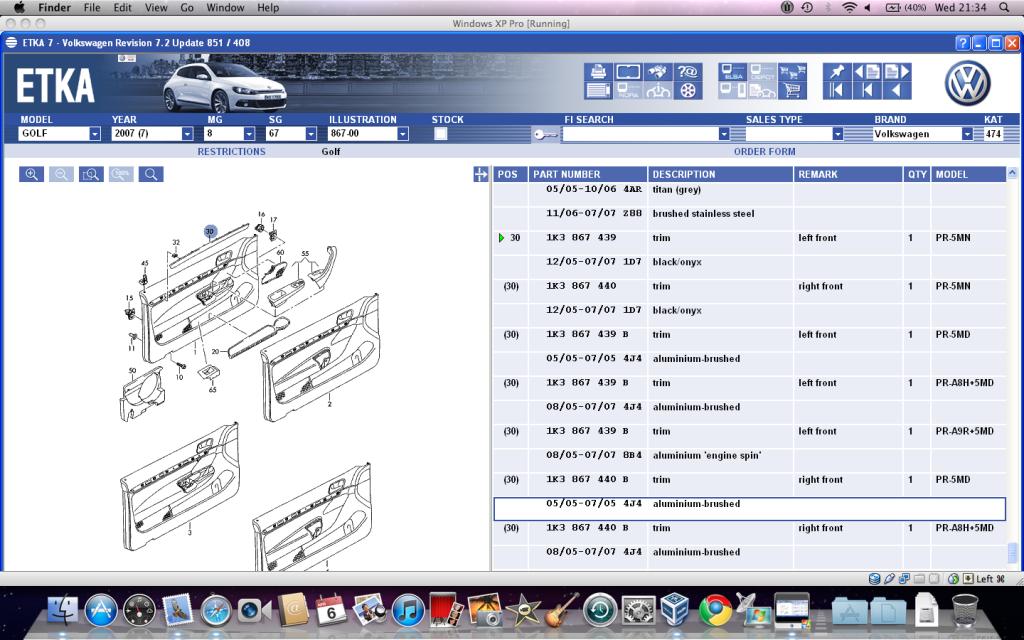Toggle the STOCK checkbox
The height and width of the screenshot is (640, 1024).
[441, 134]
